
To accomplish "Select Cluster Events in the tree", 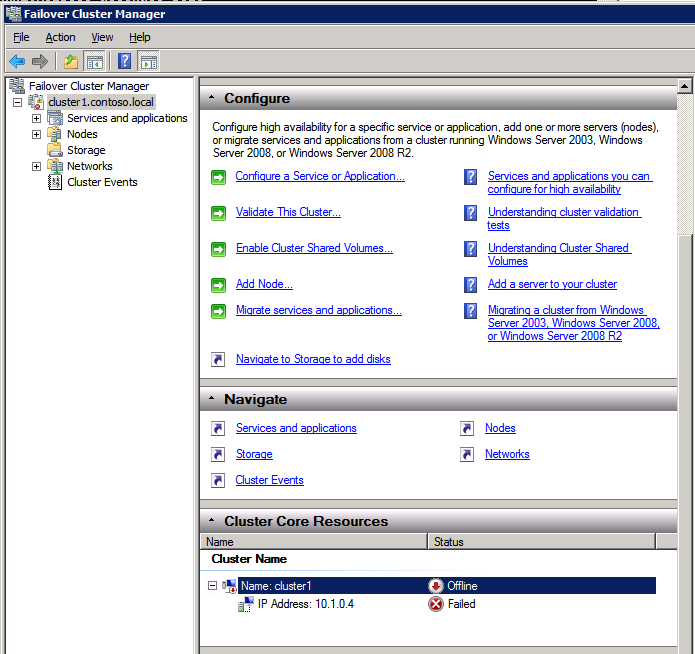I will 102,182.
